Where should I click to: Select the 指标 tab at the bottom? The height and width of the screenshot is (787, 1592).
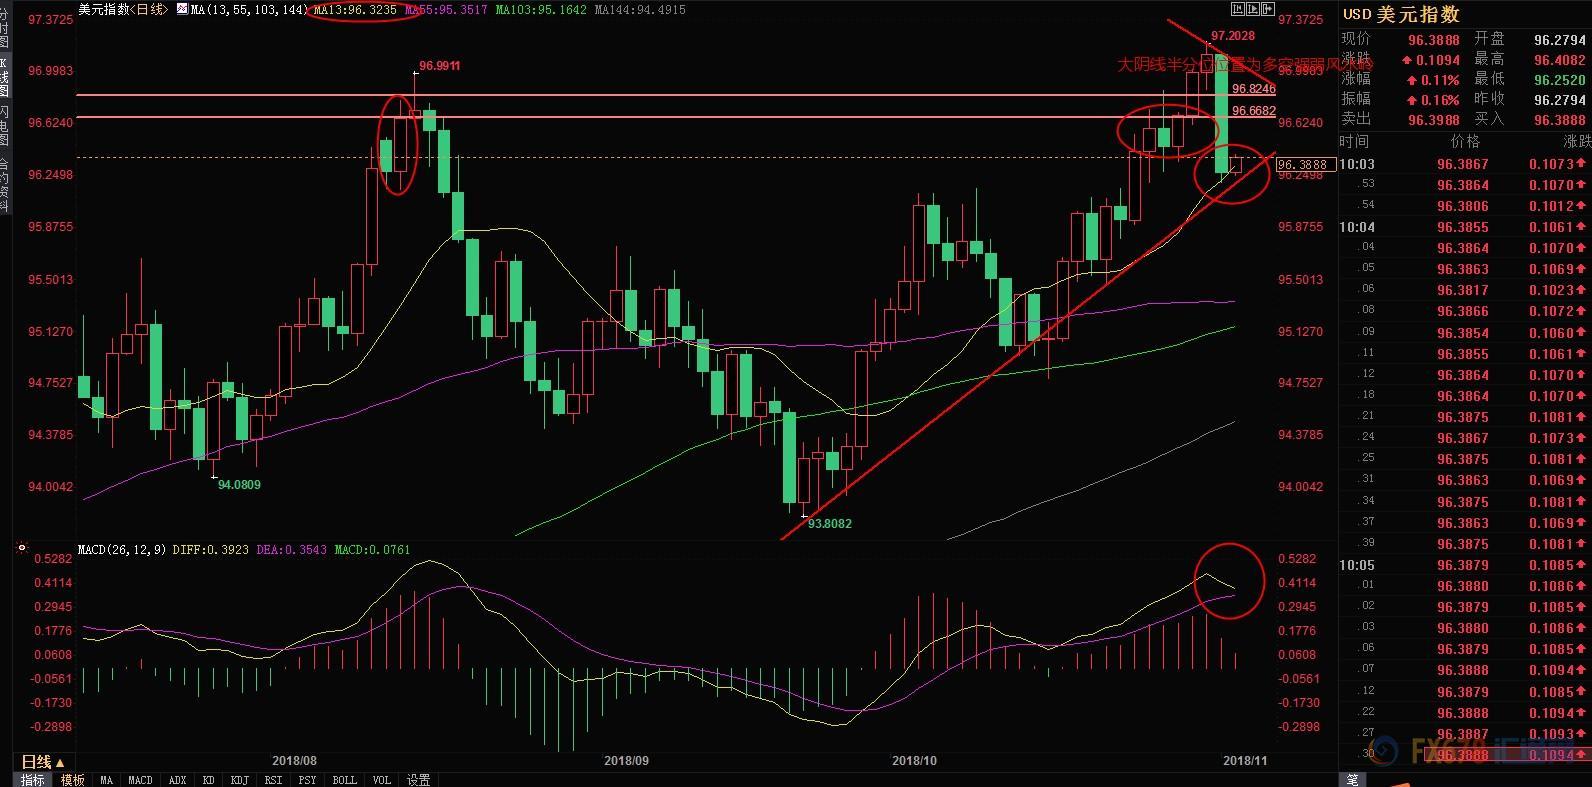tap(32, 780)
